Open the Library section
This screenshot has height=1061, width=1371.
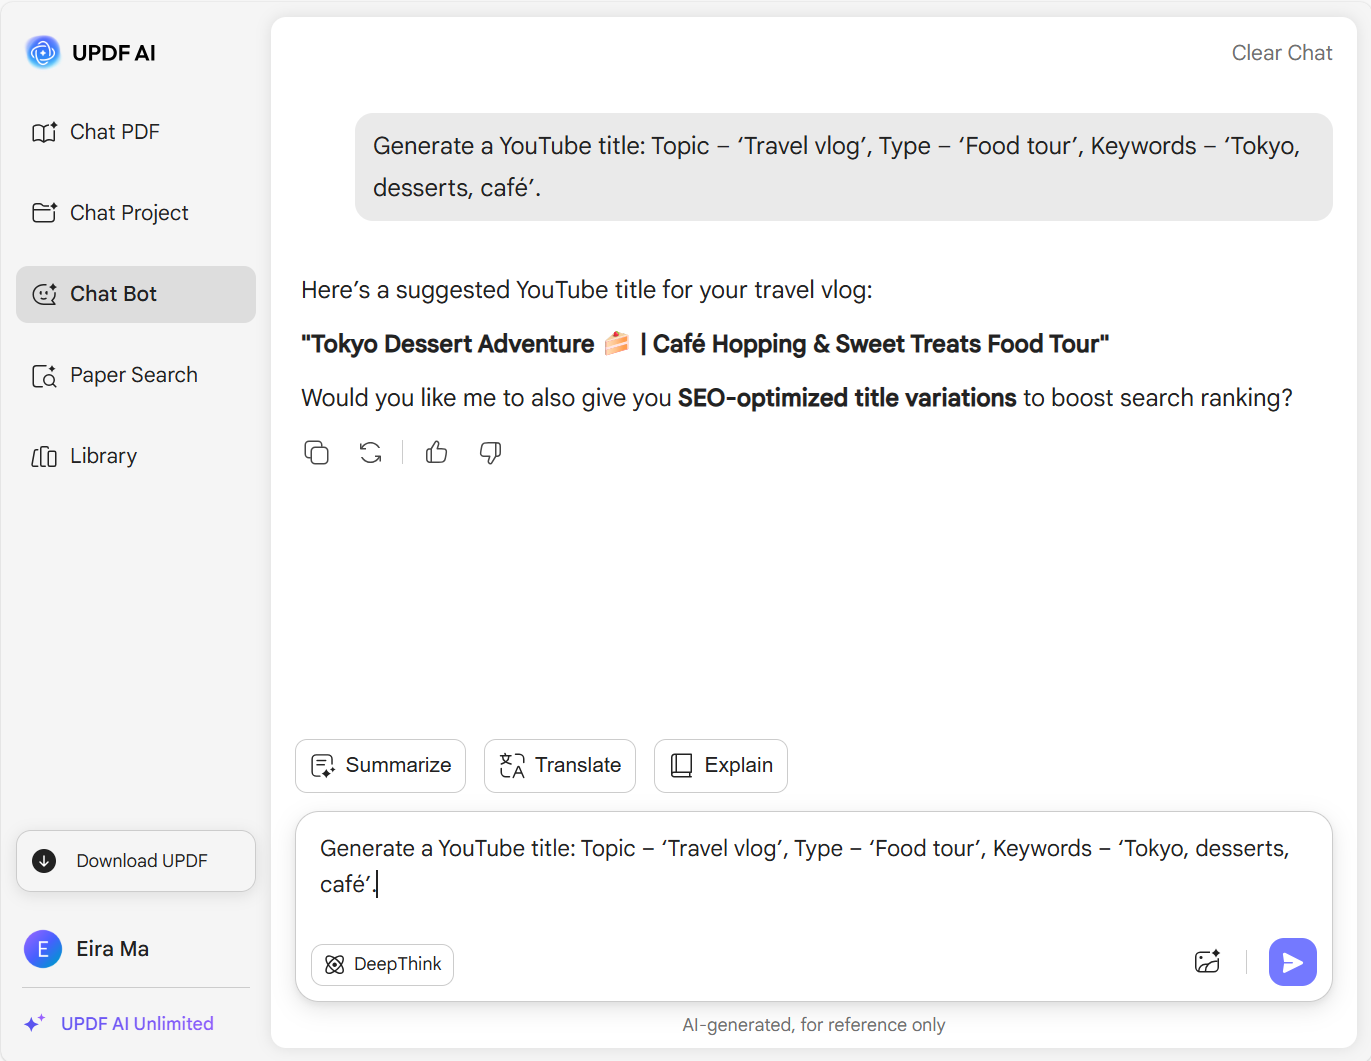(x=102, y=456)
